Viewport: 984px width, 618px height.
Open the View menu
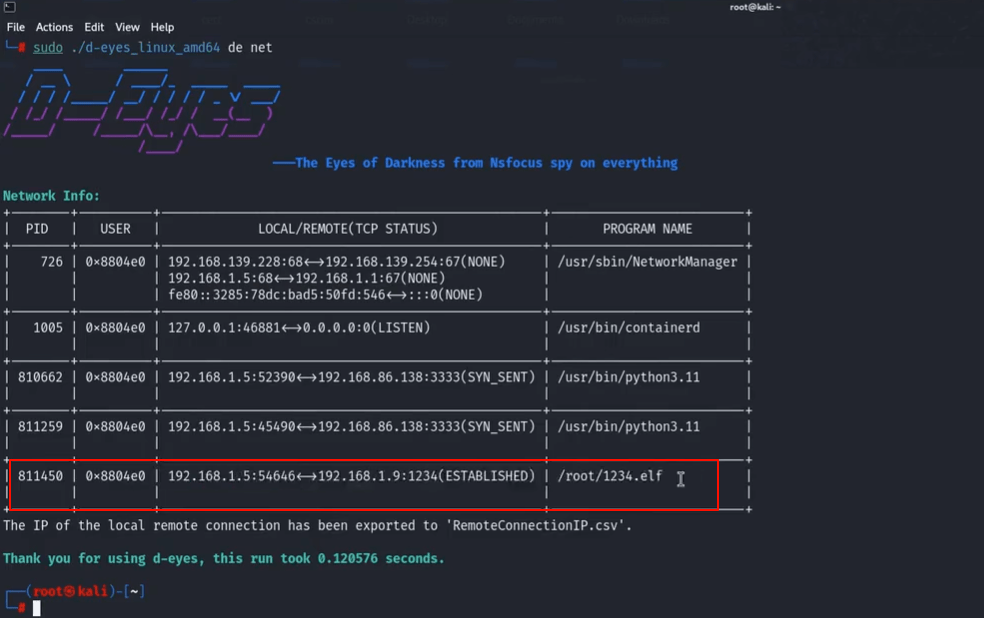pyautogui.click(x=127, y=27)
